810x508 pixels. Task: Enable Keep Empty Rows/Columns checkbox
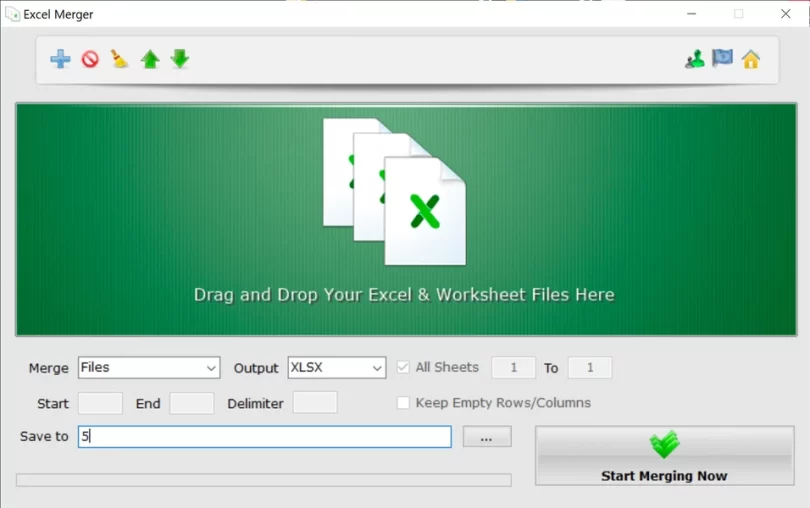coord(403,403)
